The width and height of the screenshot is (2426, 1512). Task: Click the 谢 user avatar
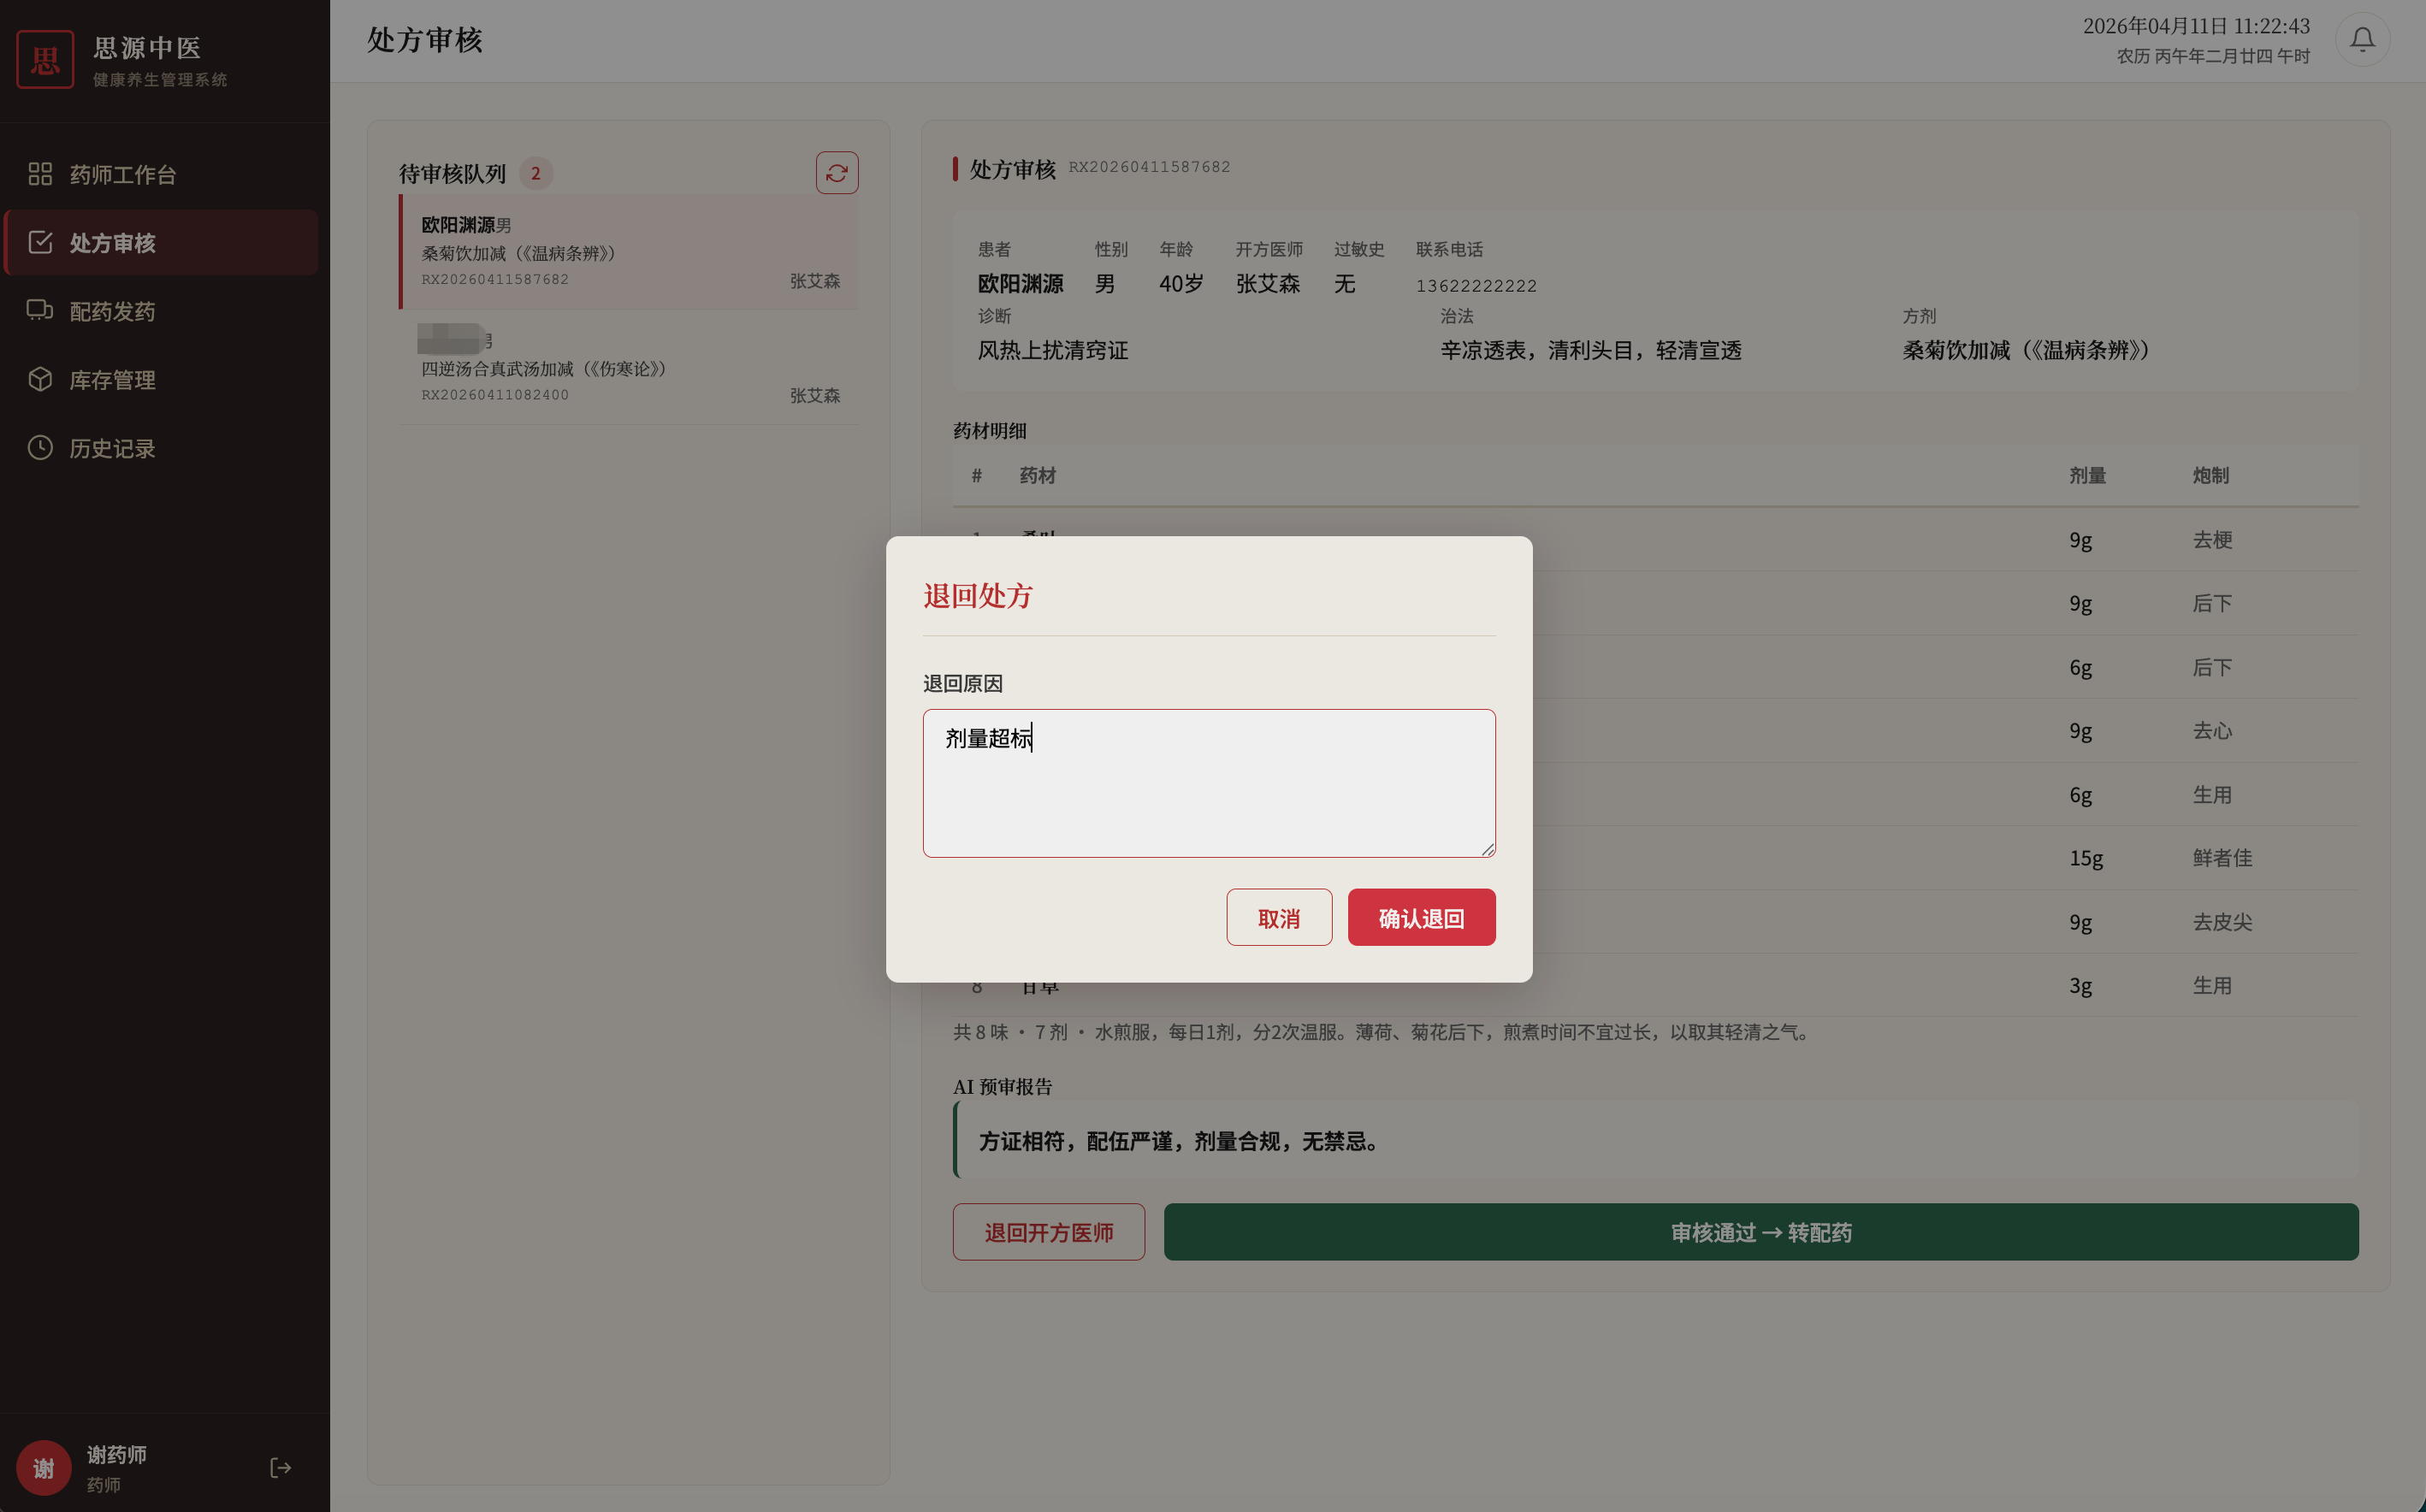[x=43, y=1467]
